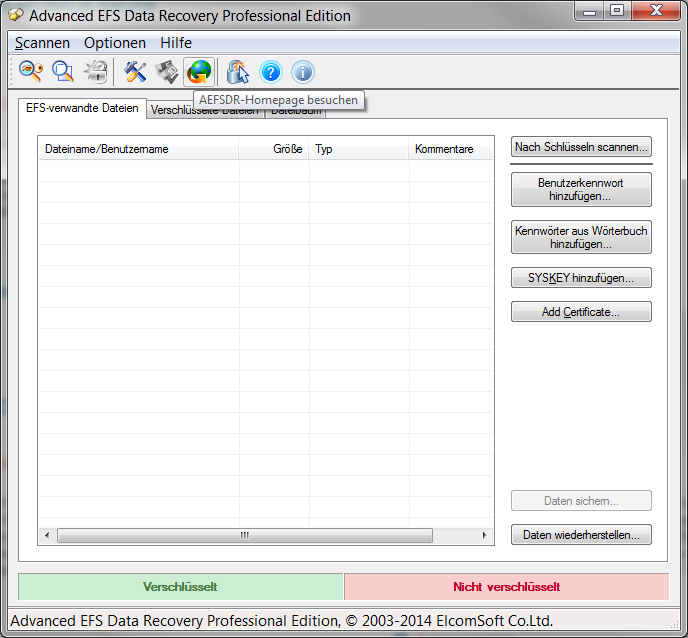Click 'Benutzerkennwort hinzufügen...' button

(581, 190)
